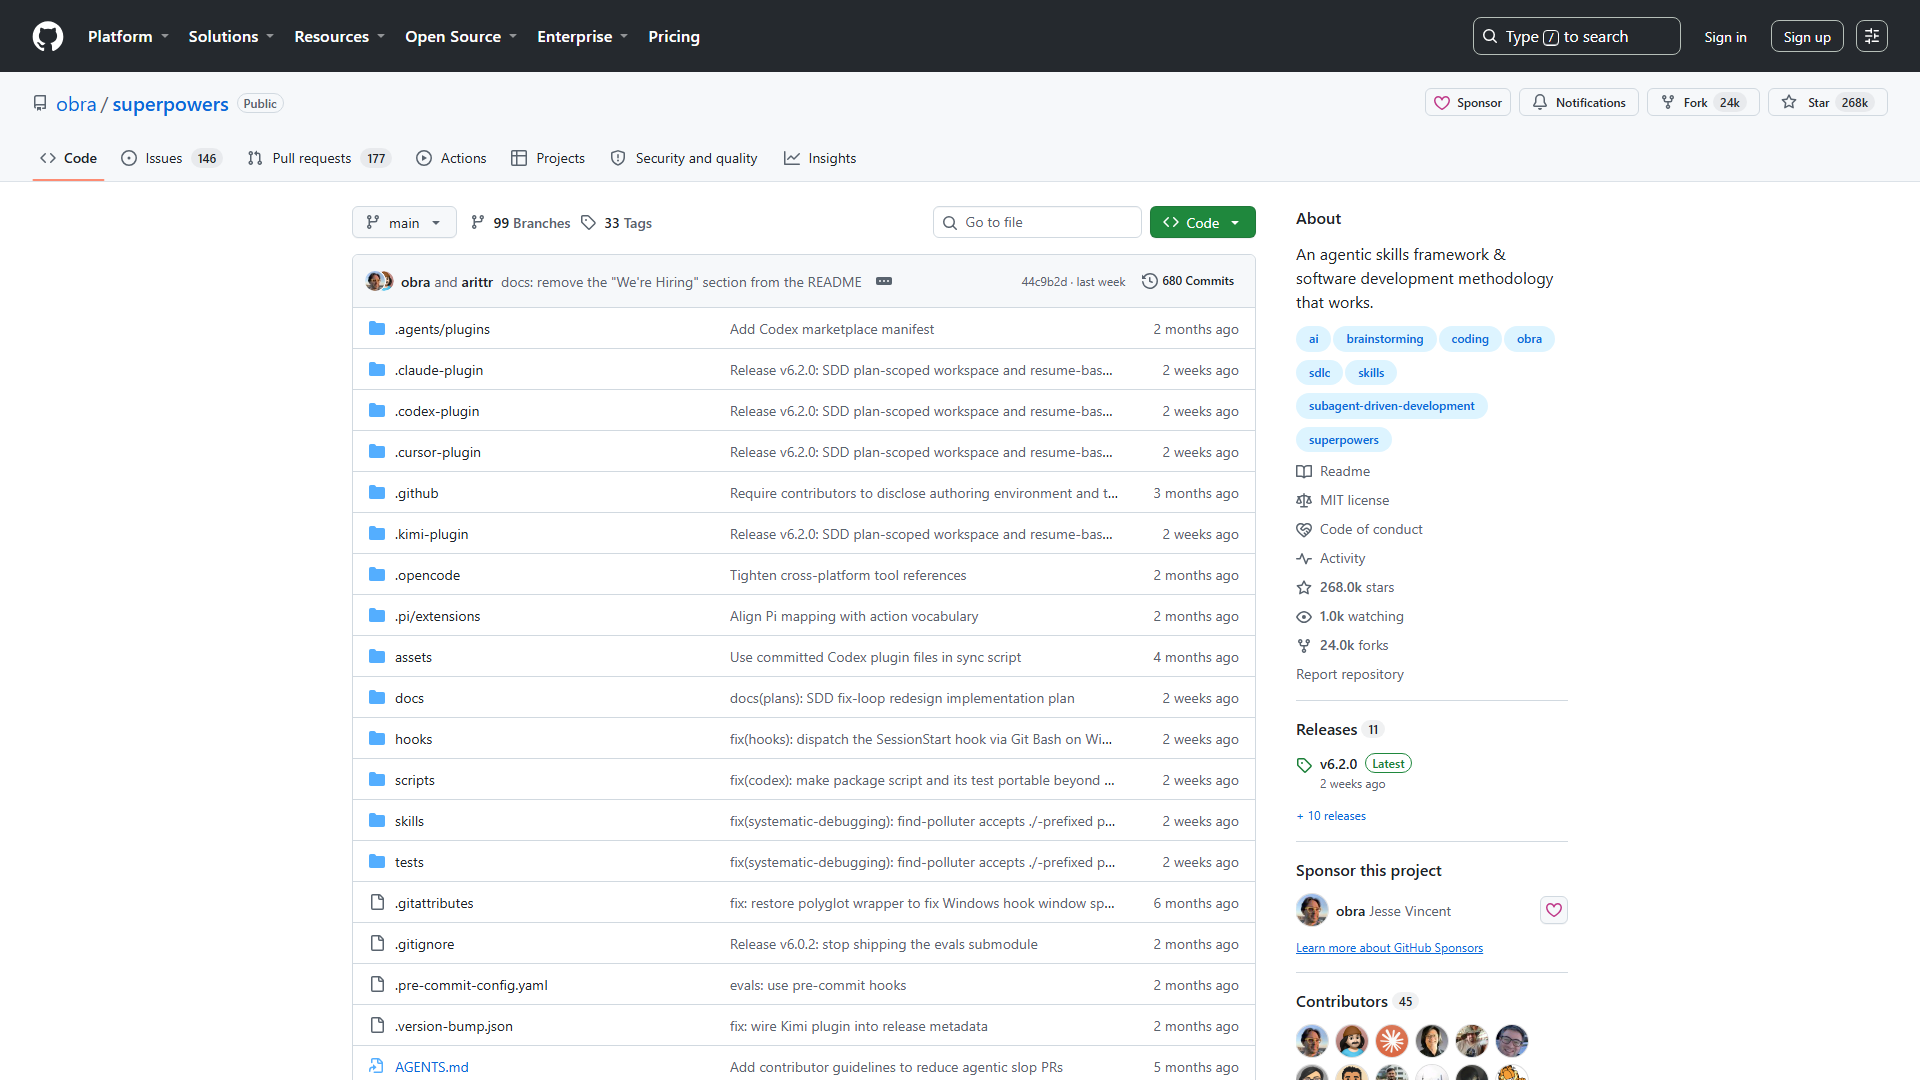This screenshot has height=1080, width=1920.
Task: Click the symlink file icon beside AGENTS.md
Action: pyautogui.click(x=377, y=1066)
